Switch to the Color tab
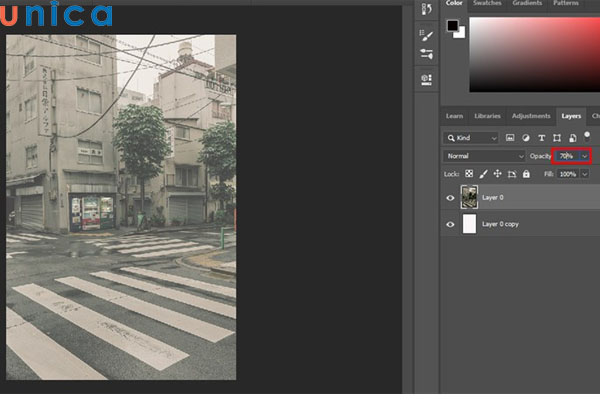Viewport: 600px width, 400px height. (454, 3)
